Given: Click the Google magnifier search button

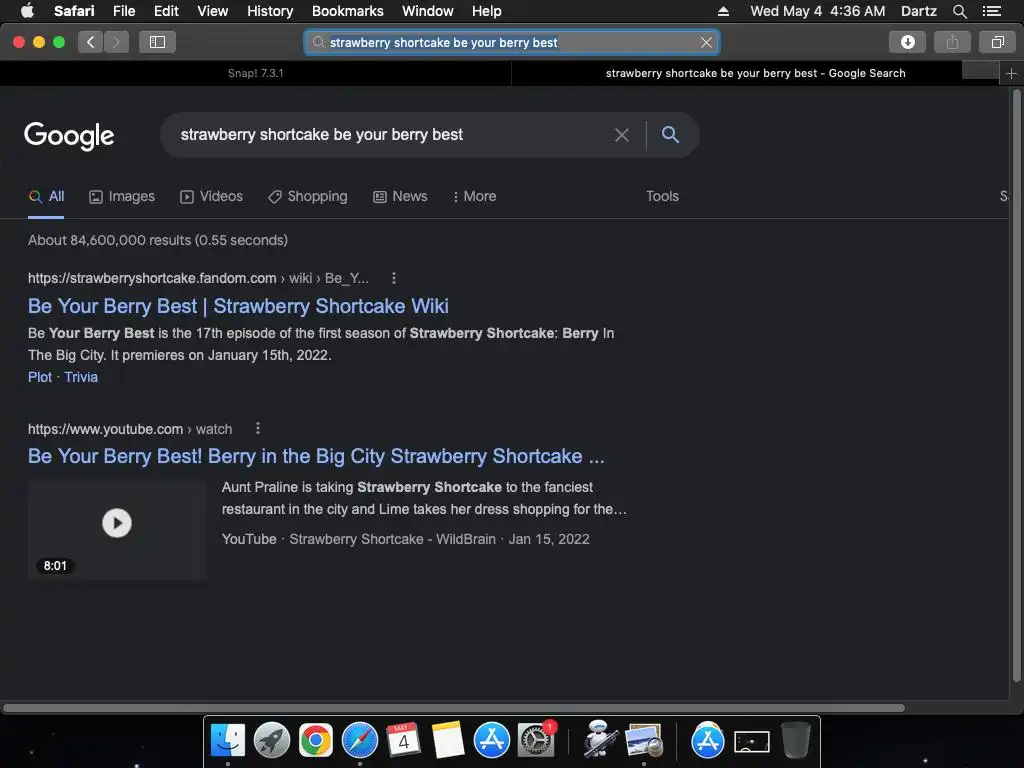Looking at the screenshot, I should [670, 135].
